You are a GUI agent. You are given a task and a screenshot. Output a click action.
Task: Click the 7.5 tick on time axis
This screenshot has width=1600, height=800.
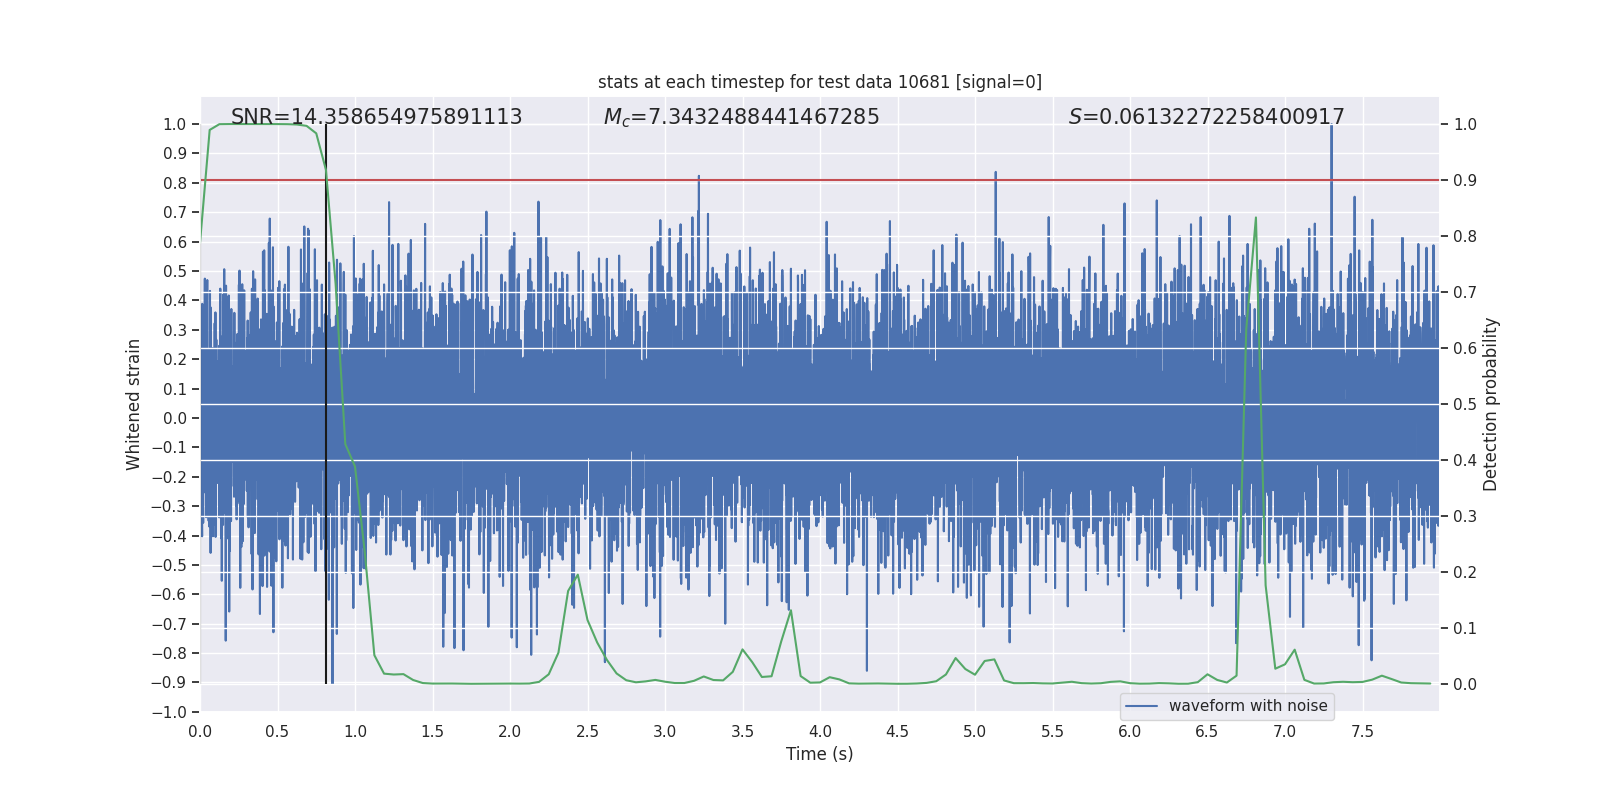1362,731
